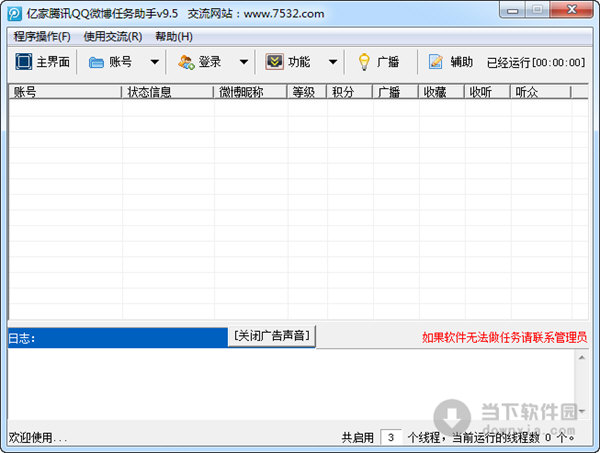Expand the 登录 dropdown arrow
The width and height of the screenshot is (600, 453).
click(244, 62)
